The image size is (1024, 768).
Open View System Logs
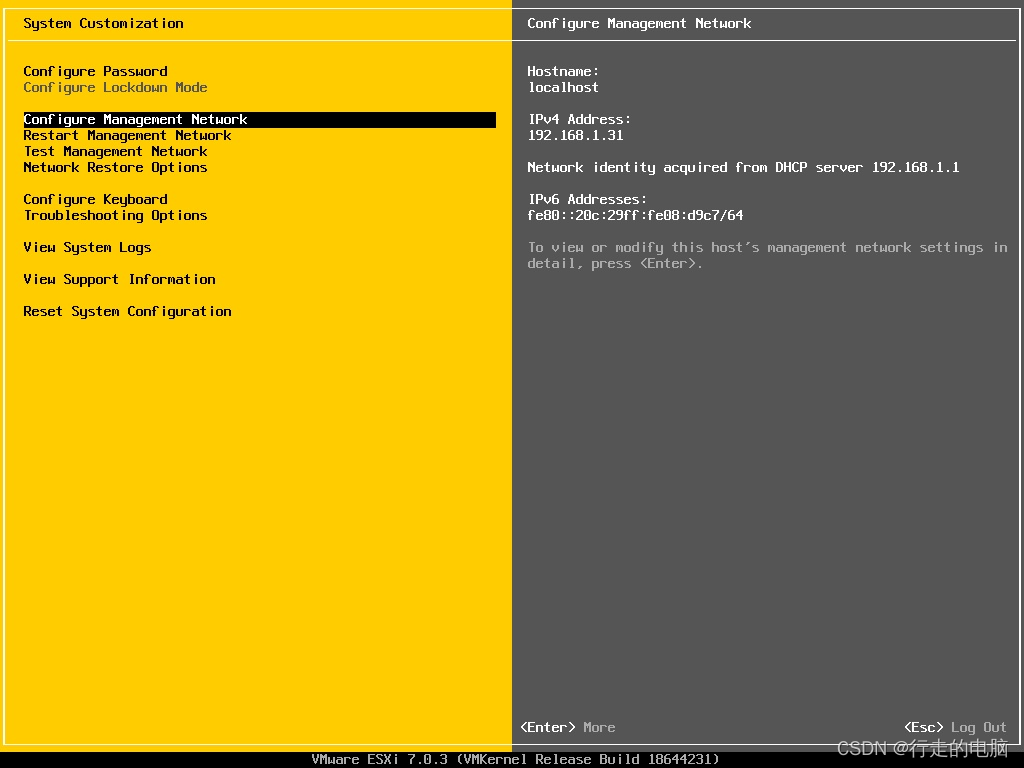(87, 247)
